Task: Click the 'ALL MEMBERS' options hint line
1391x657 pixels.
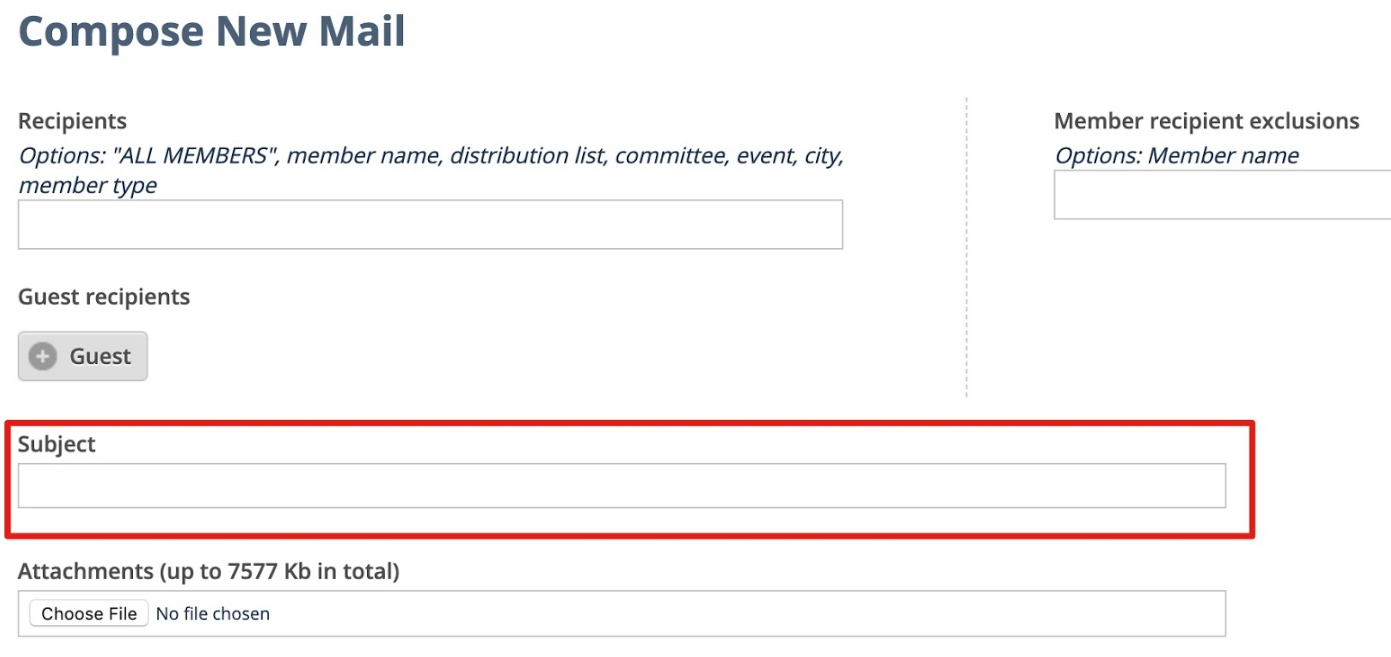Action: [x=431, y=156]
